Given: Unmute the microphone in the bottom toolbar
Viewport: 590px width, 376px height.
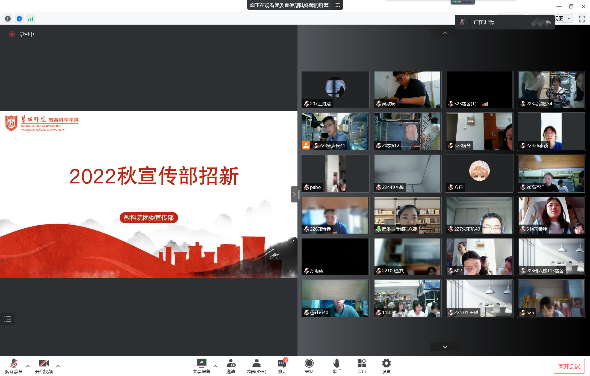Looking at the screenshot, I should click(x=14, y=365).
